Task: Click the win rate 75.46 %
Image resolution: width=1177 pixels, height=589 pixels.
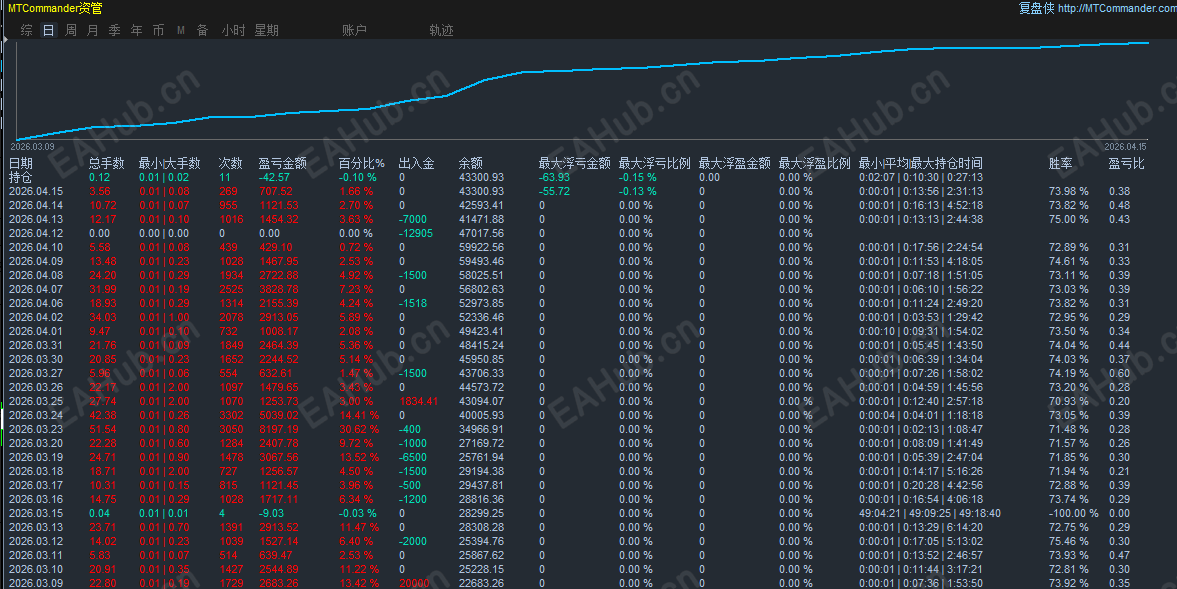Action: (1069, 541)
